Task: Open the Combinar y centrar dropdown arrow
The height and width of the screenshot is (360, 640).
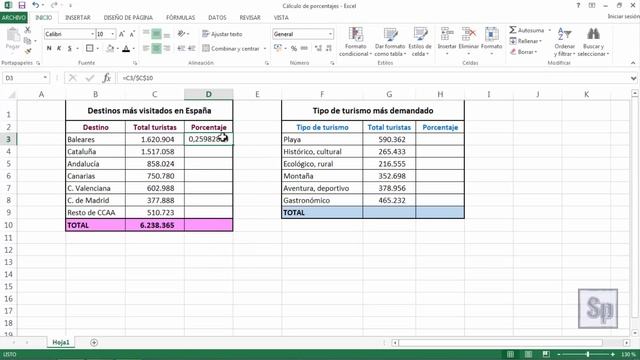Action: (265, 49)
